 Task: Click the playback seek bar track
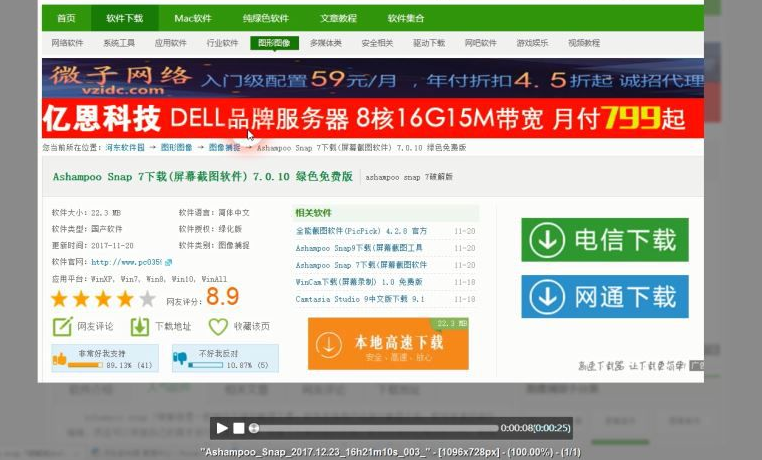[x=377, y=428]
